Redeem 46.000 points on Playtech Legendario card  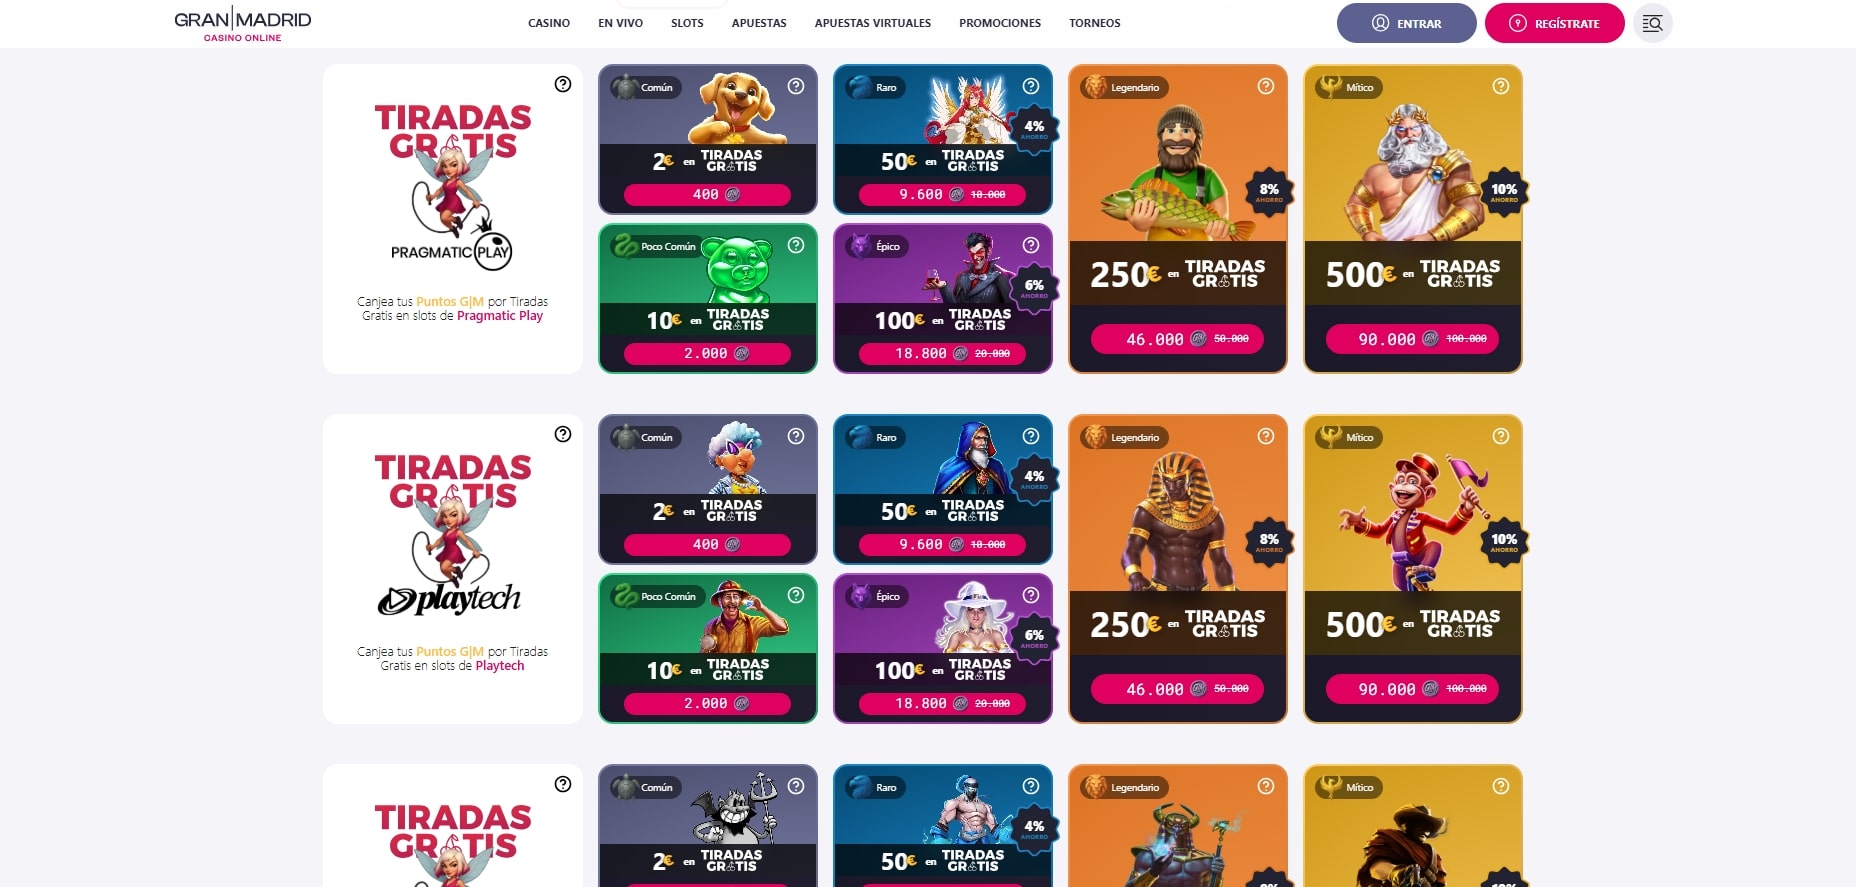pos(1178,689)
